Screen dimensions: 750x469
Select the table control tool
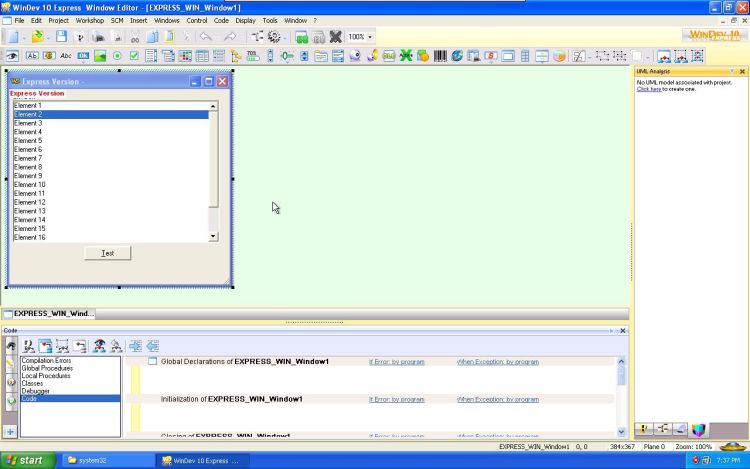tap(202, 56)
